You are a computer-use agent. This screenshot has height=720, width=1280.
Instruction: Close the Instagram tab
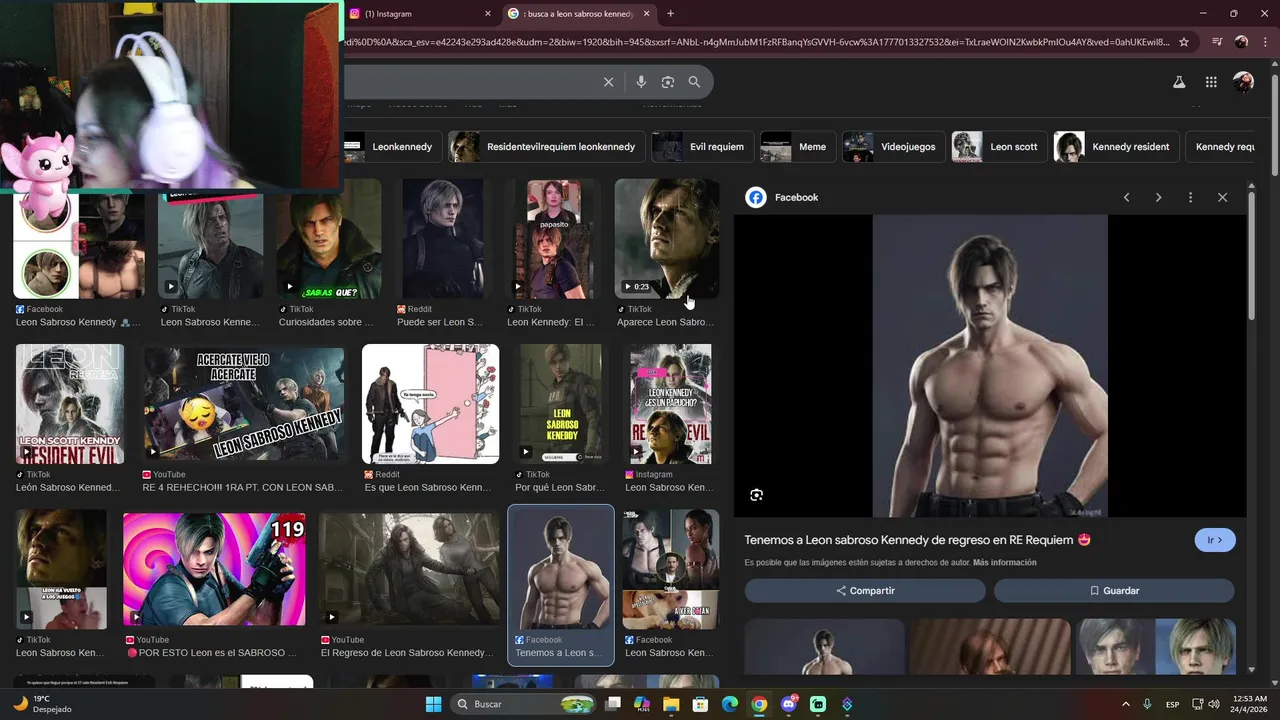pos(488,14)
